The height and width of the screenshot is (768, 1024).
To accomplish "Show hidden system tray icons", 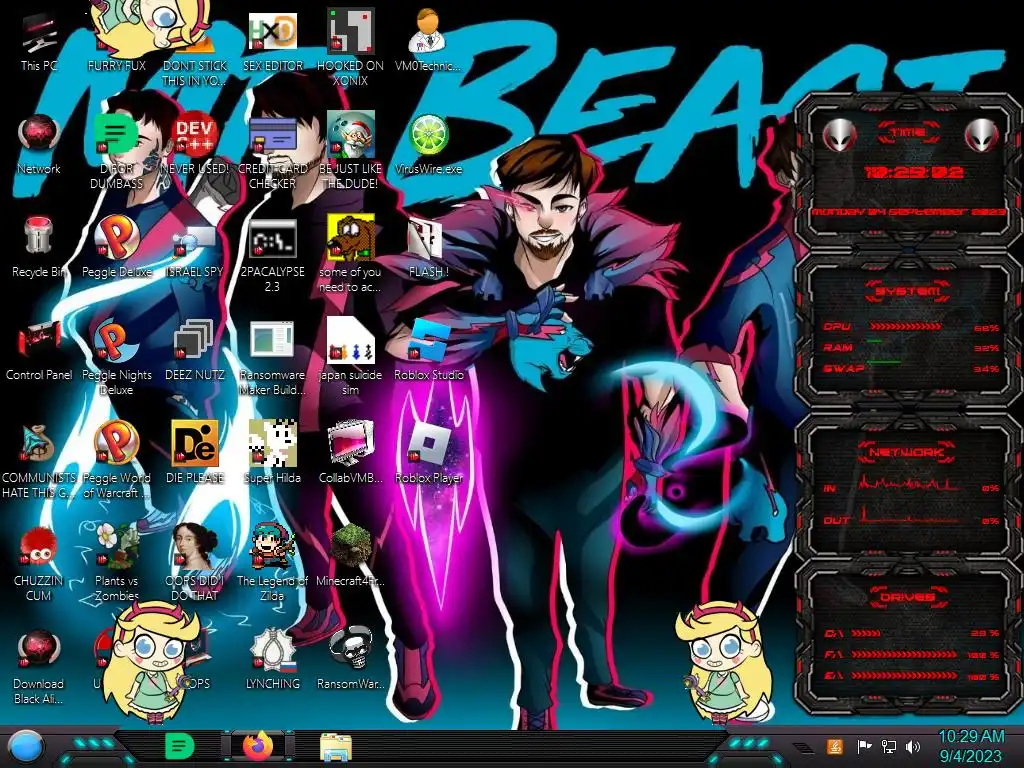I will pos(802,747).
